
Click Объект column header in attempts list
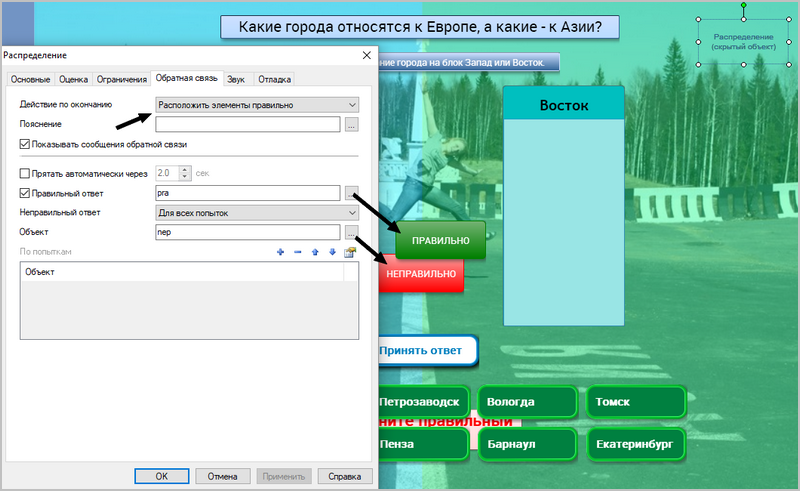click(x=184, y=272)
